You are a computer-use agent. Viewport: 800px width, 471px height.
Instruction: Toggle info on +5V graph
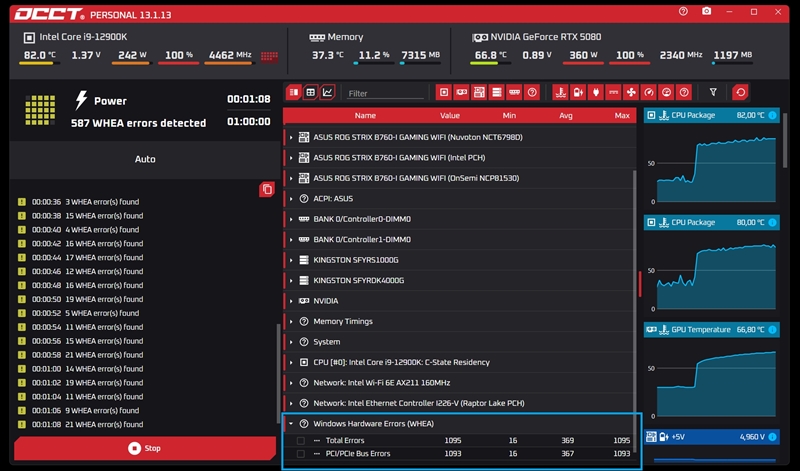point(772,437)
